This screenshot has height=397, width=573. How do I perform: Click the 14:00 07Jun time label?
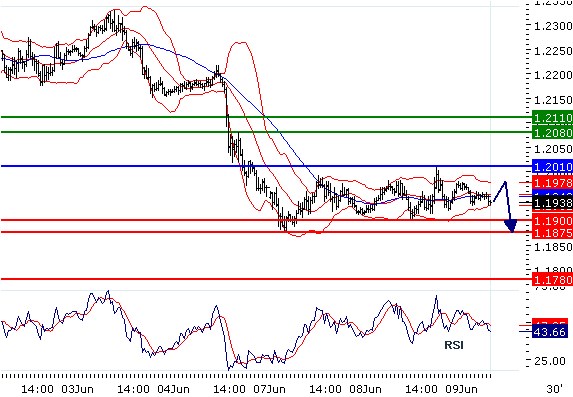tap(249, 389)
